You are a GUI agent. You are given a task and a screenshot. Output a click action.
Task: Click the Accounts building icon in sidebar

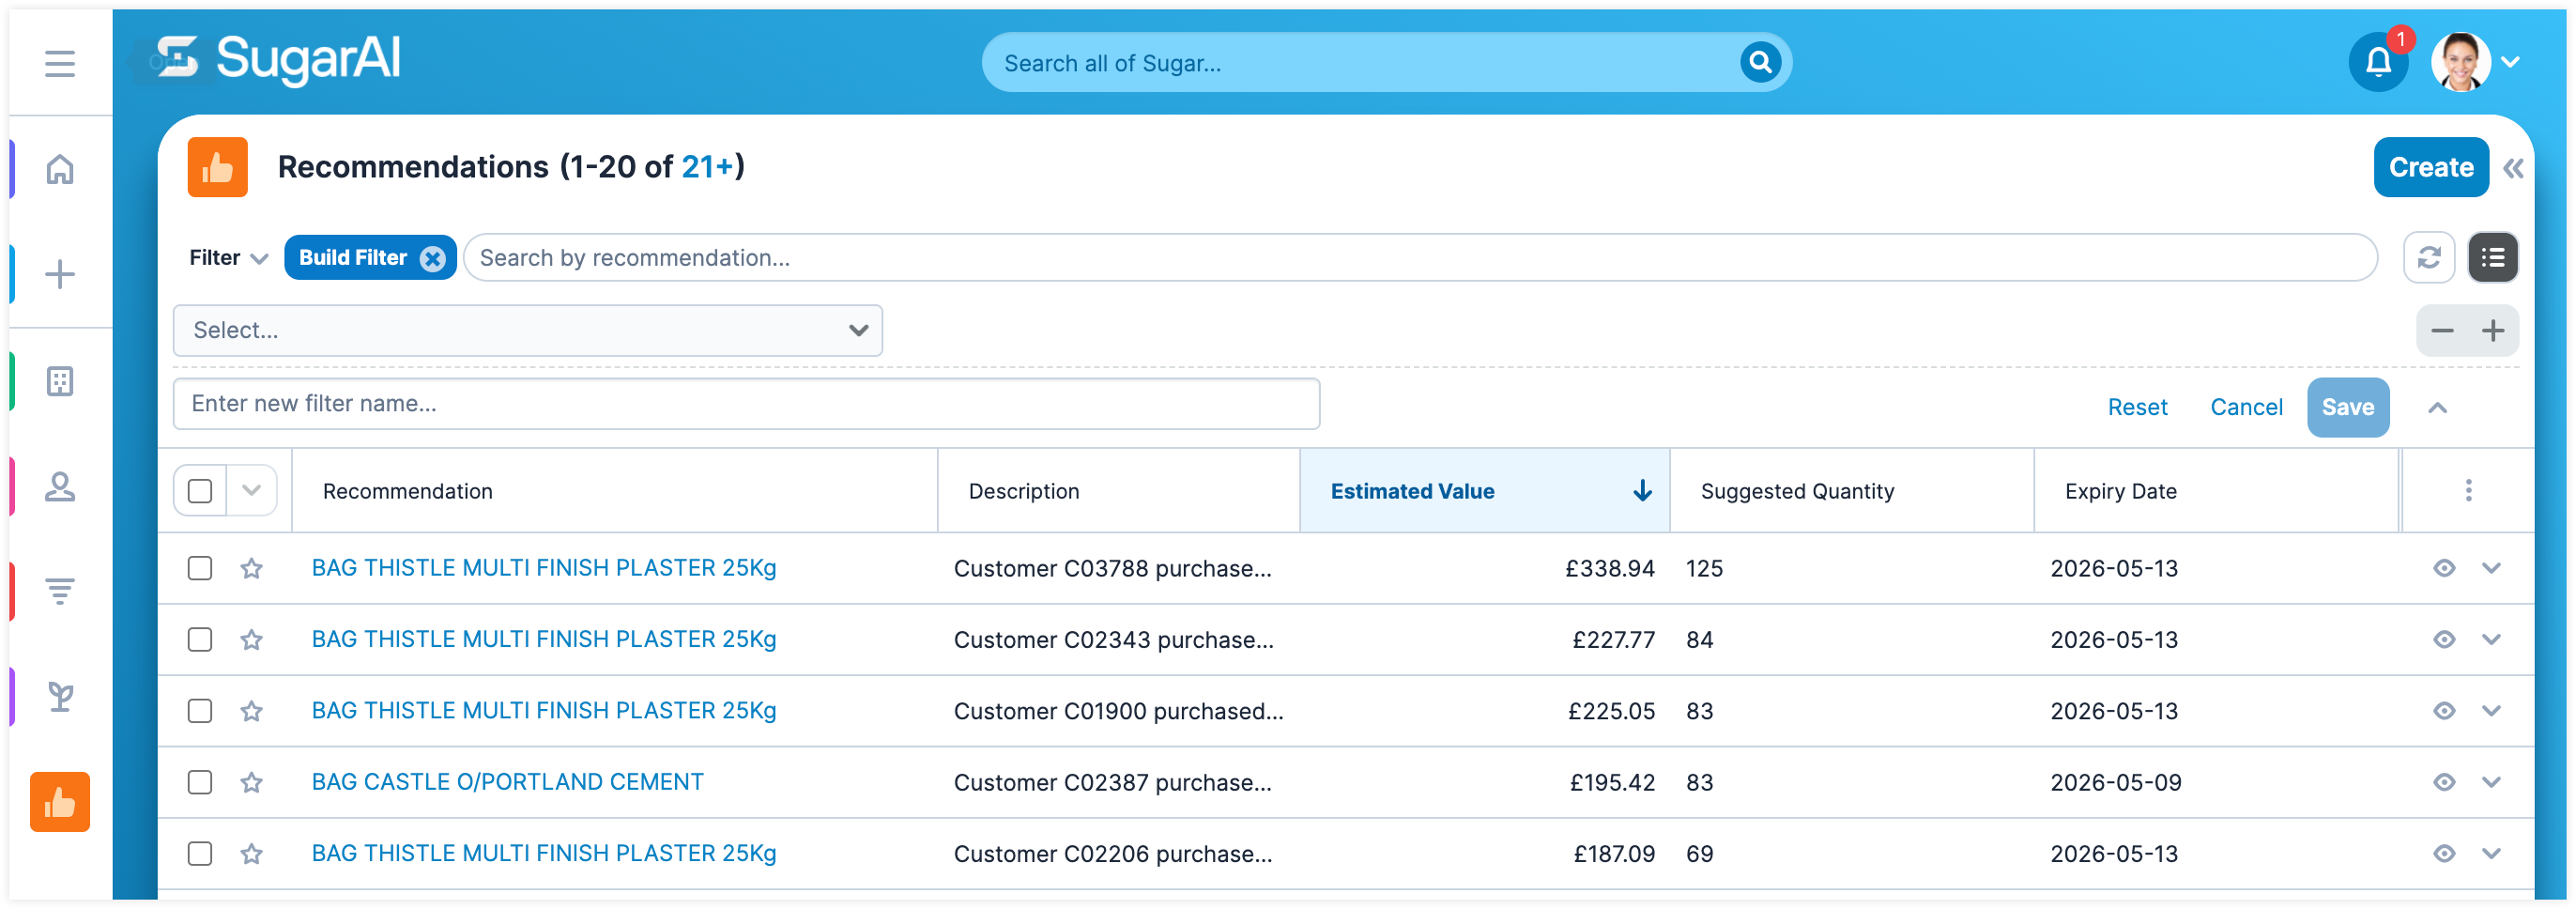pos(60,381)
